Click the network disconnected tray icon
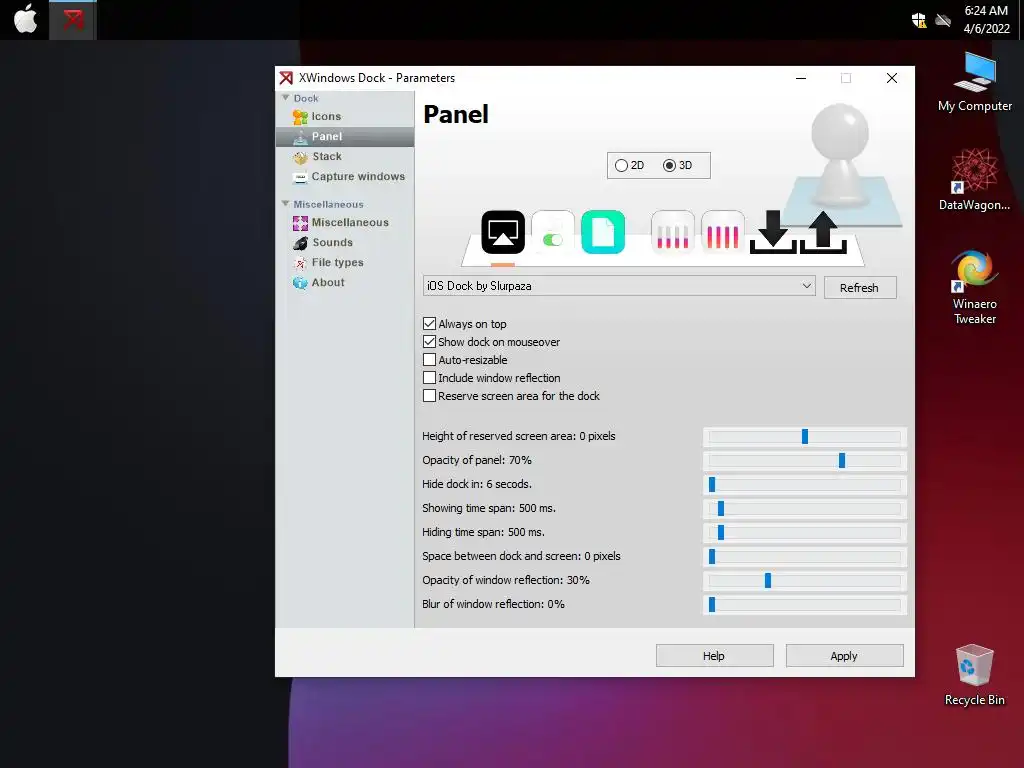 (943, 20)
